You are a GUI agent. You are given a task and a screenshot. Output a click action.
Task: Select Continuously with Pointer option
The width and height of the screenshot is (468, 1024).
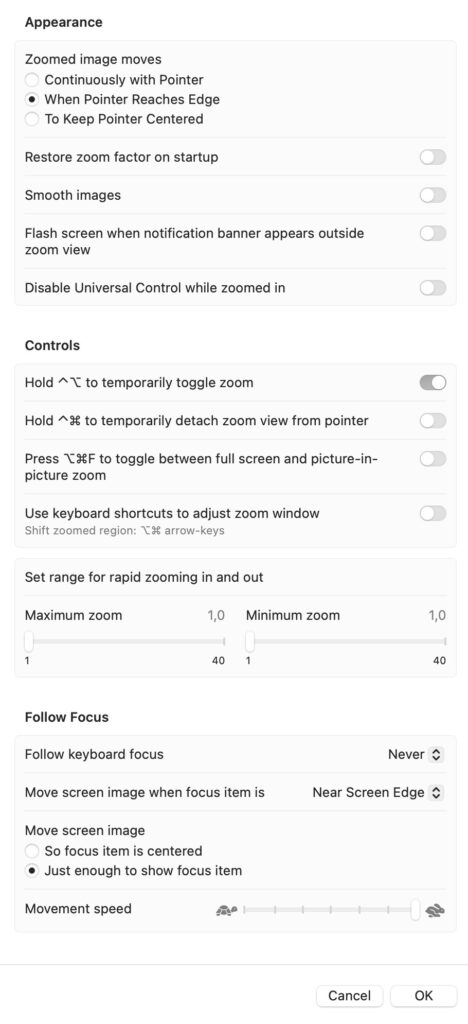coord(32,80)
